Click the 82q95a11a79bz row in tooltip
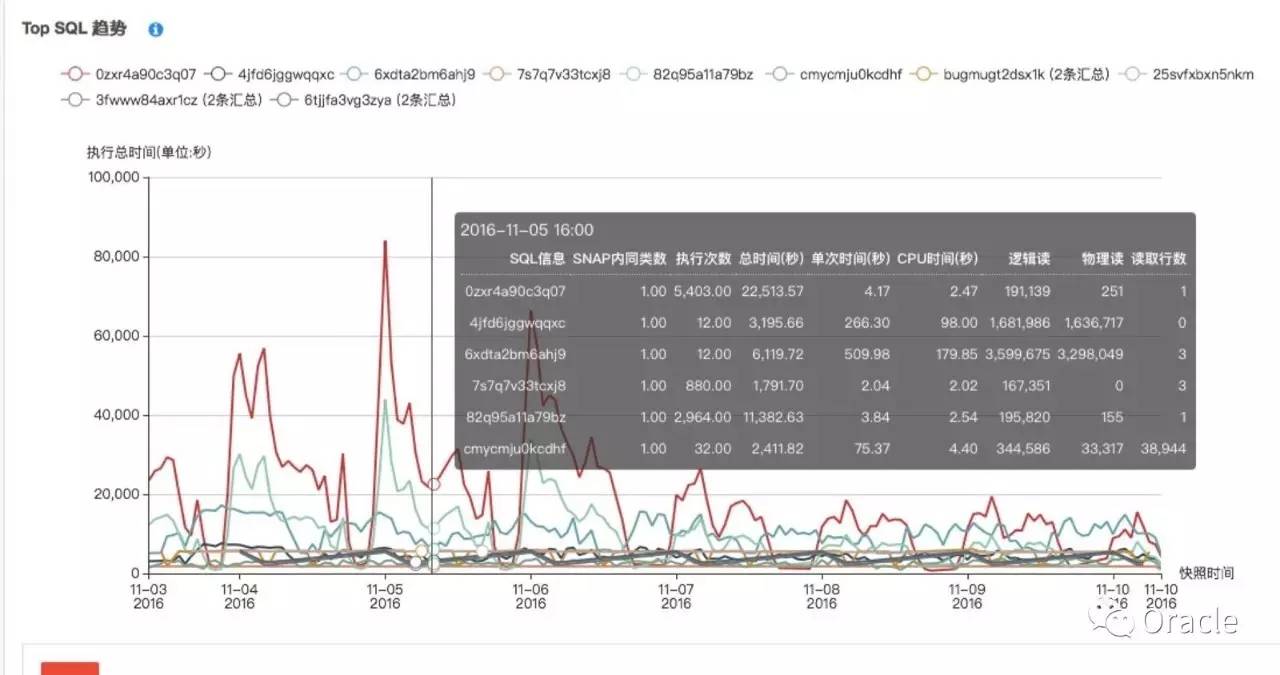The height and width of the screenshot is (675, 1280). [x=825, y=417]
